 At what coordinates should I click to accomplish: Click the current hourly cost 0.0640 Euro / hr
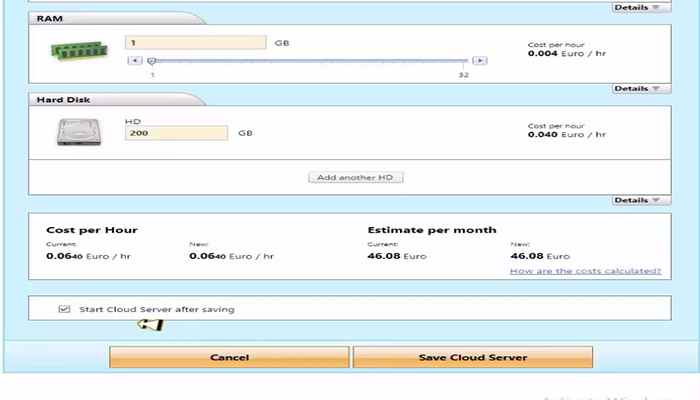click(88, 256)
